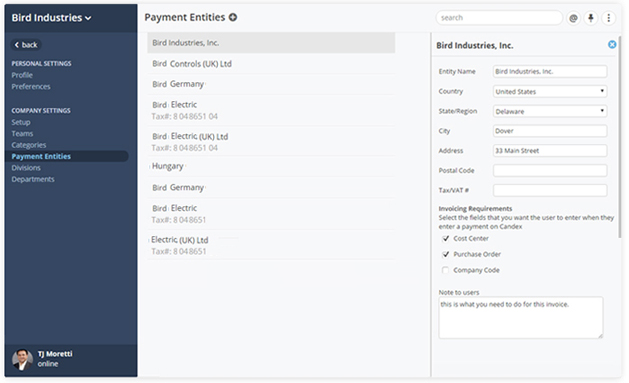Open the three-dot more options menu
This screenshot has width=629, height=383.
coord(609,18)
